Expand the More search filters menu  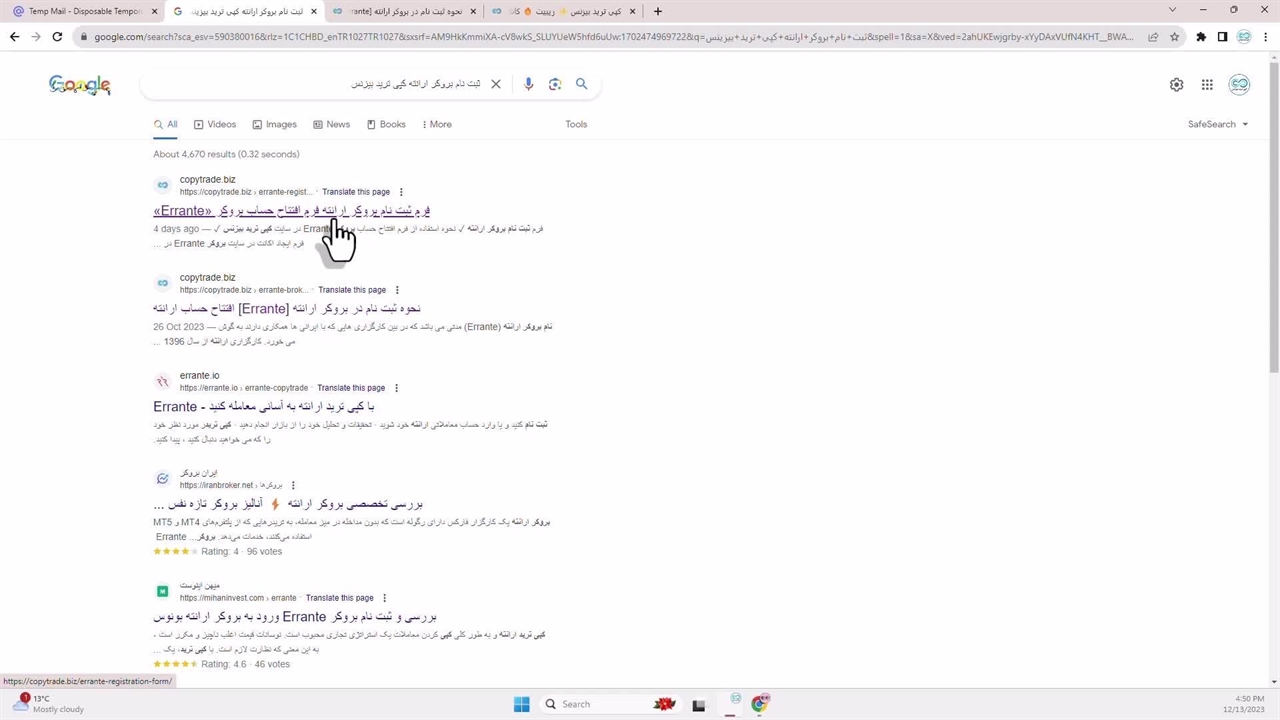click(x=436, y=124)
